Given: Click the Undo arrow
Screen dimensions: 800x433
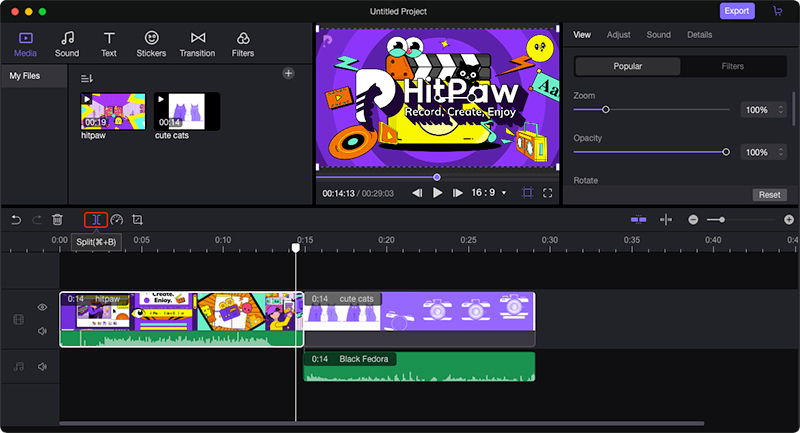Looking at the screenshot, I should pyautogui.click(x=16, y=220).
